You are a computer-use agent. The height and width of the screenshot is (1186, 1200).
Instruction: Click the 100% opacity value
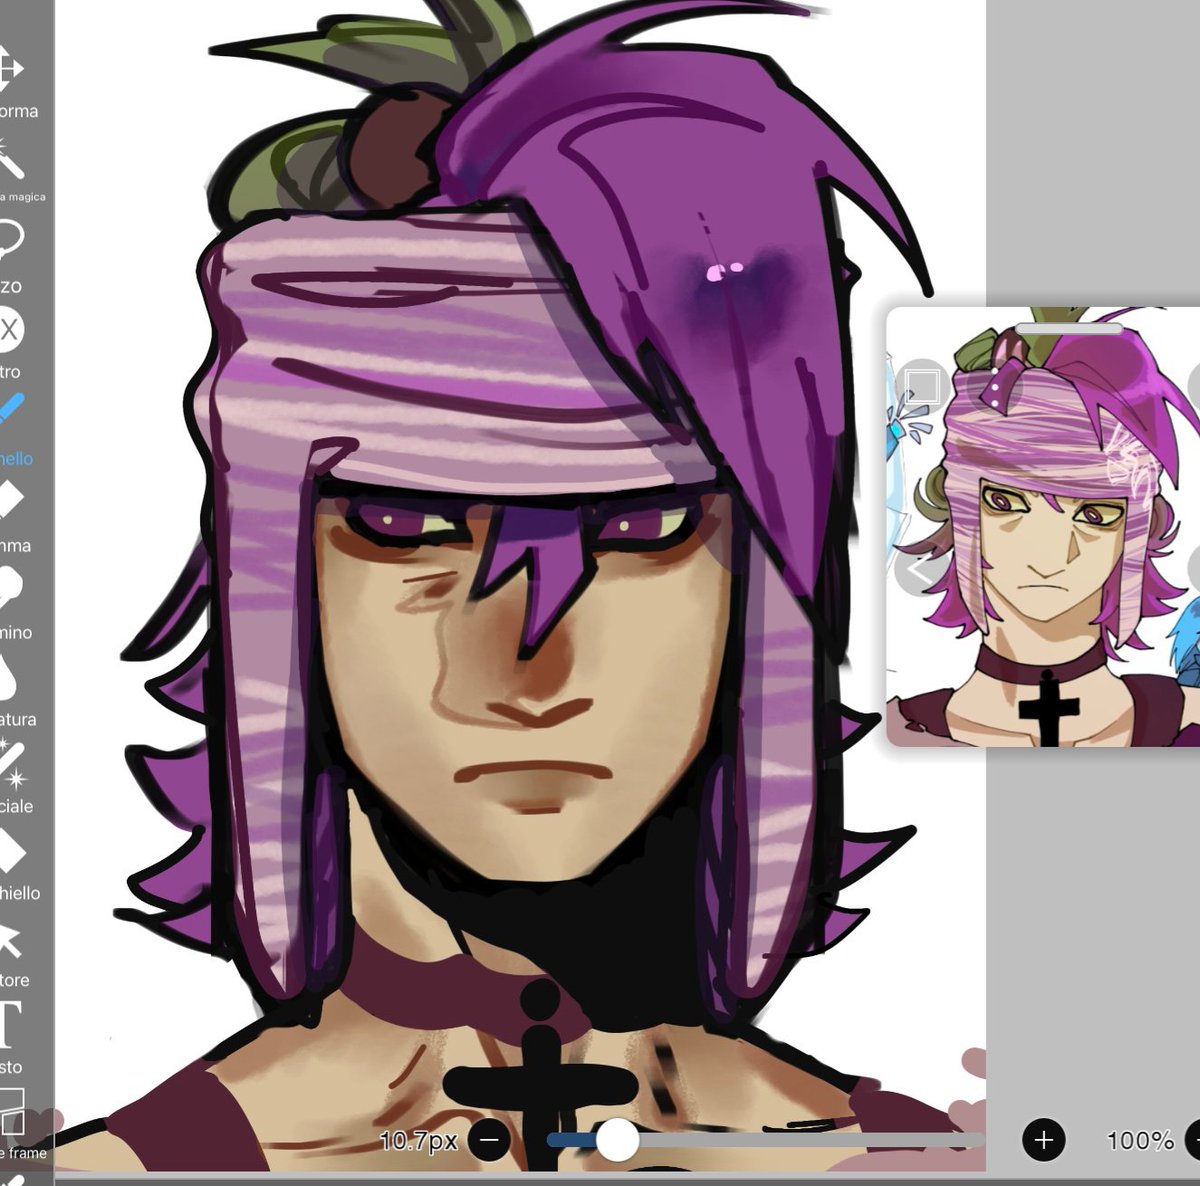pyautogui.click(x=1140, y=1140)
